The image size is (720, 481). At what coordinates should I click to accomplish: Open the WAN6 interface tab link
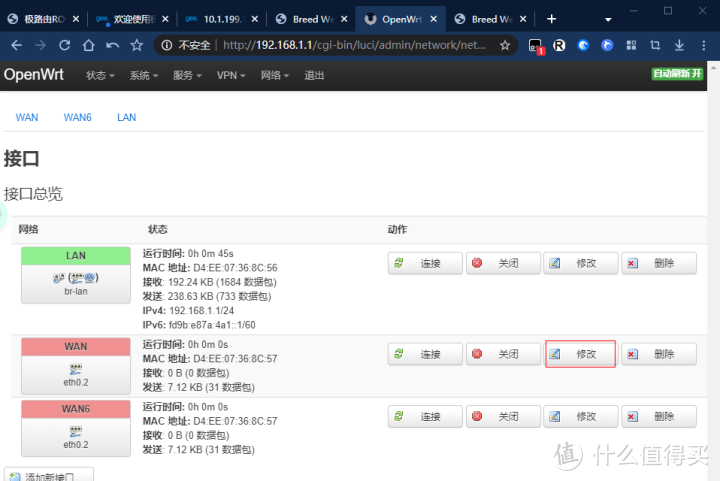tap(78, 117)
